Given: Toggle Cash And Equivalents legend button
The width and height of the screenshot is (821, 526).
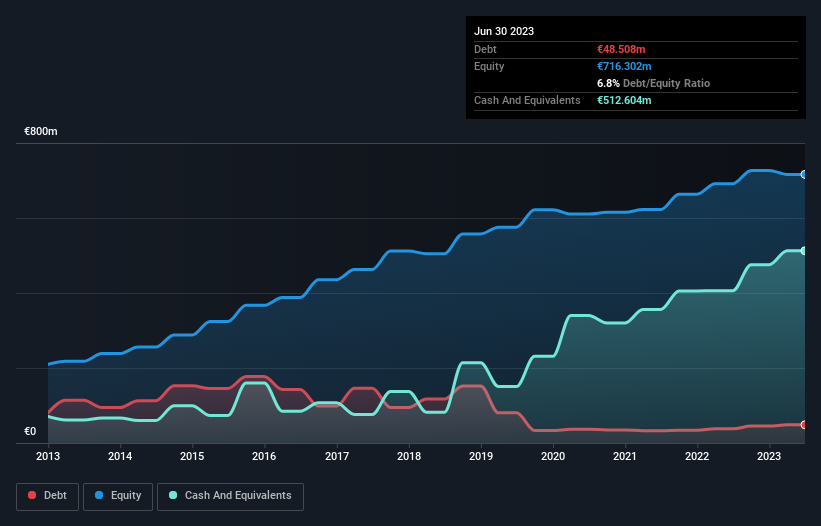Looking at the screenshot, I should point(230,496).
